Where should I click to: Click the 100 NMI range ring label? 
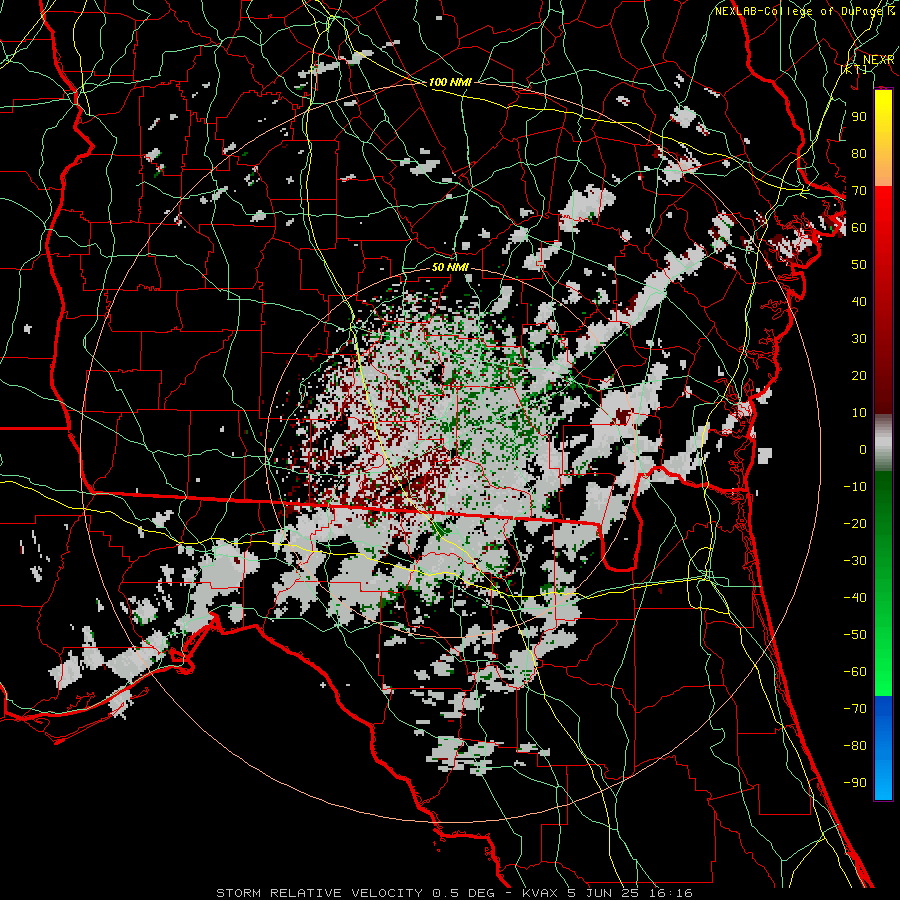[450, 83]
